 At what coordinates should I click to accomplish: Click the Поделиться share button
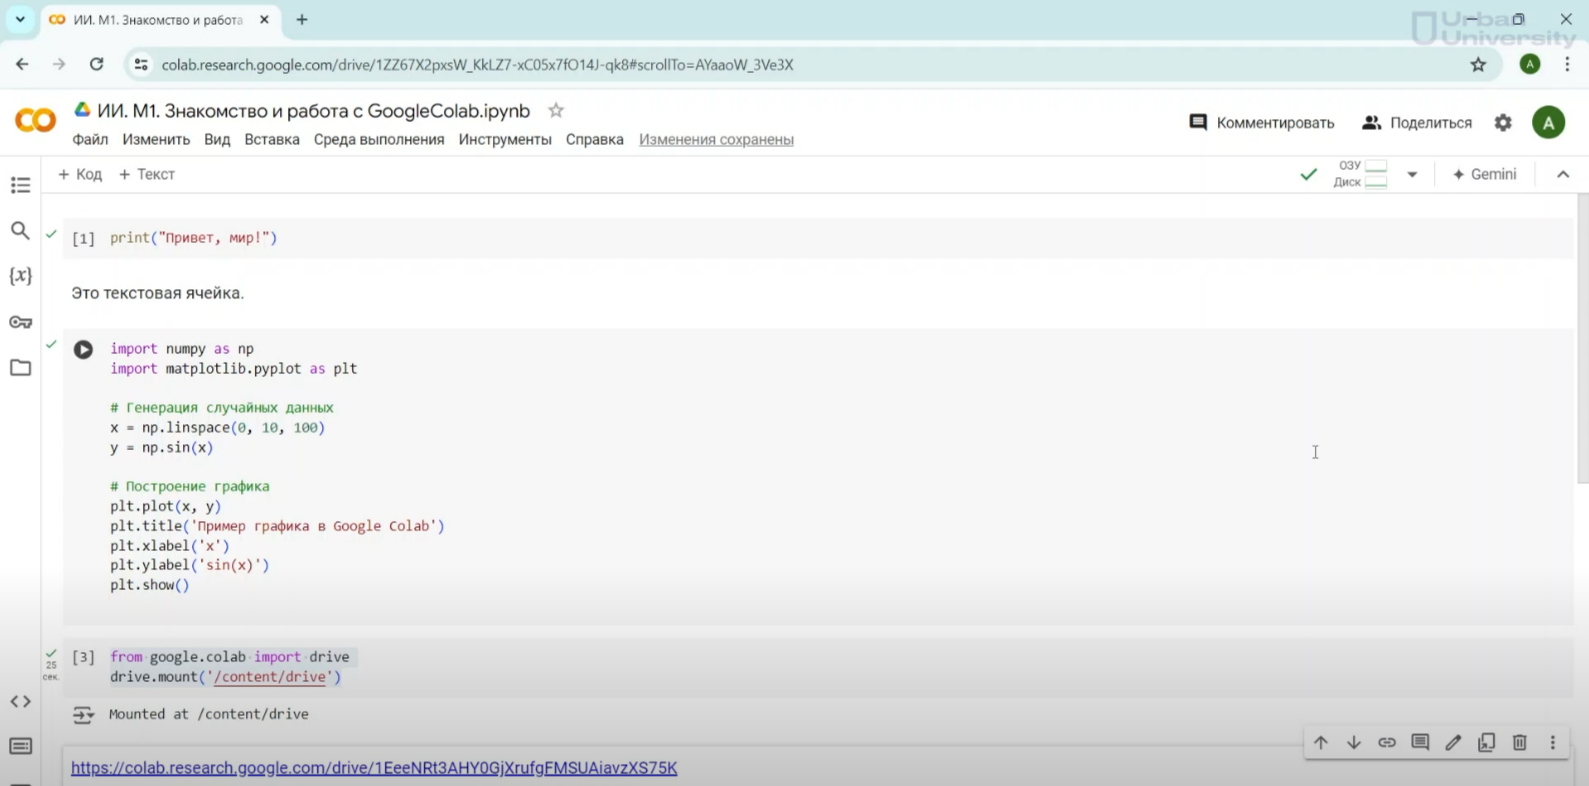tap(1417, 123)
